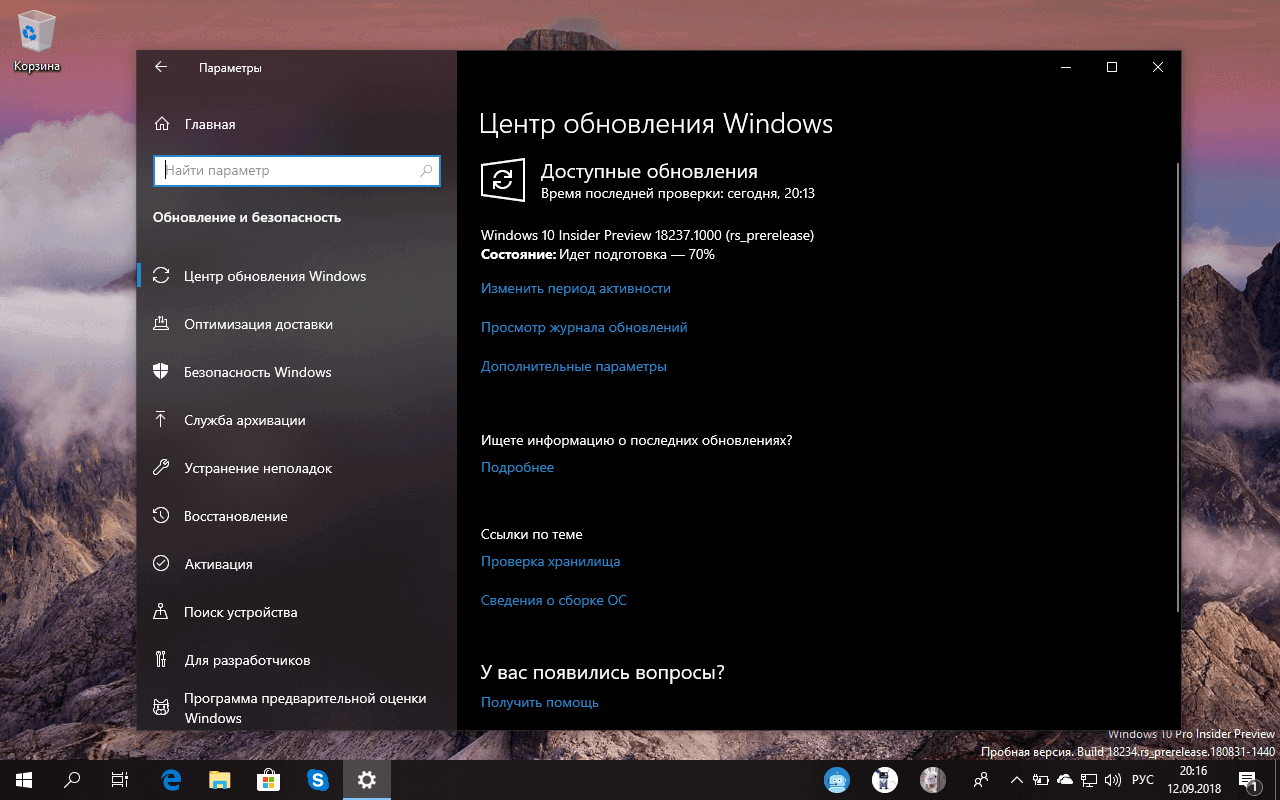Expand hidden icons in the system tray
Viewport: 1280px width, 800px height.
tap(1016, 779)
